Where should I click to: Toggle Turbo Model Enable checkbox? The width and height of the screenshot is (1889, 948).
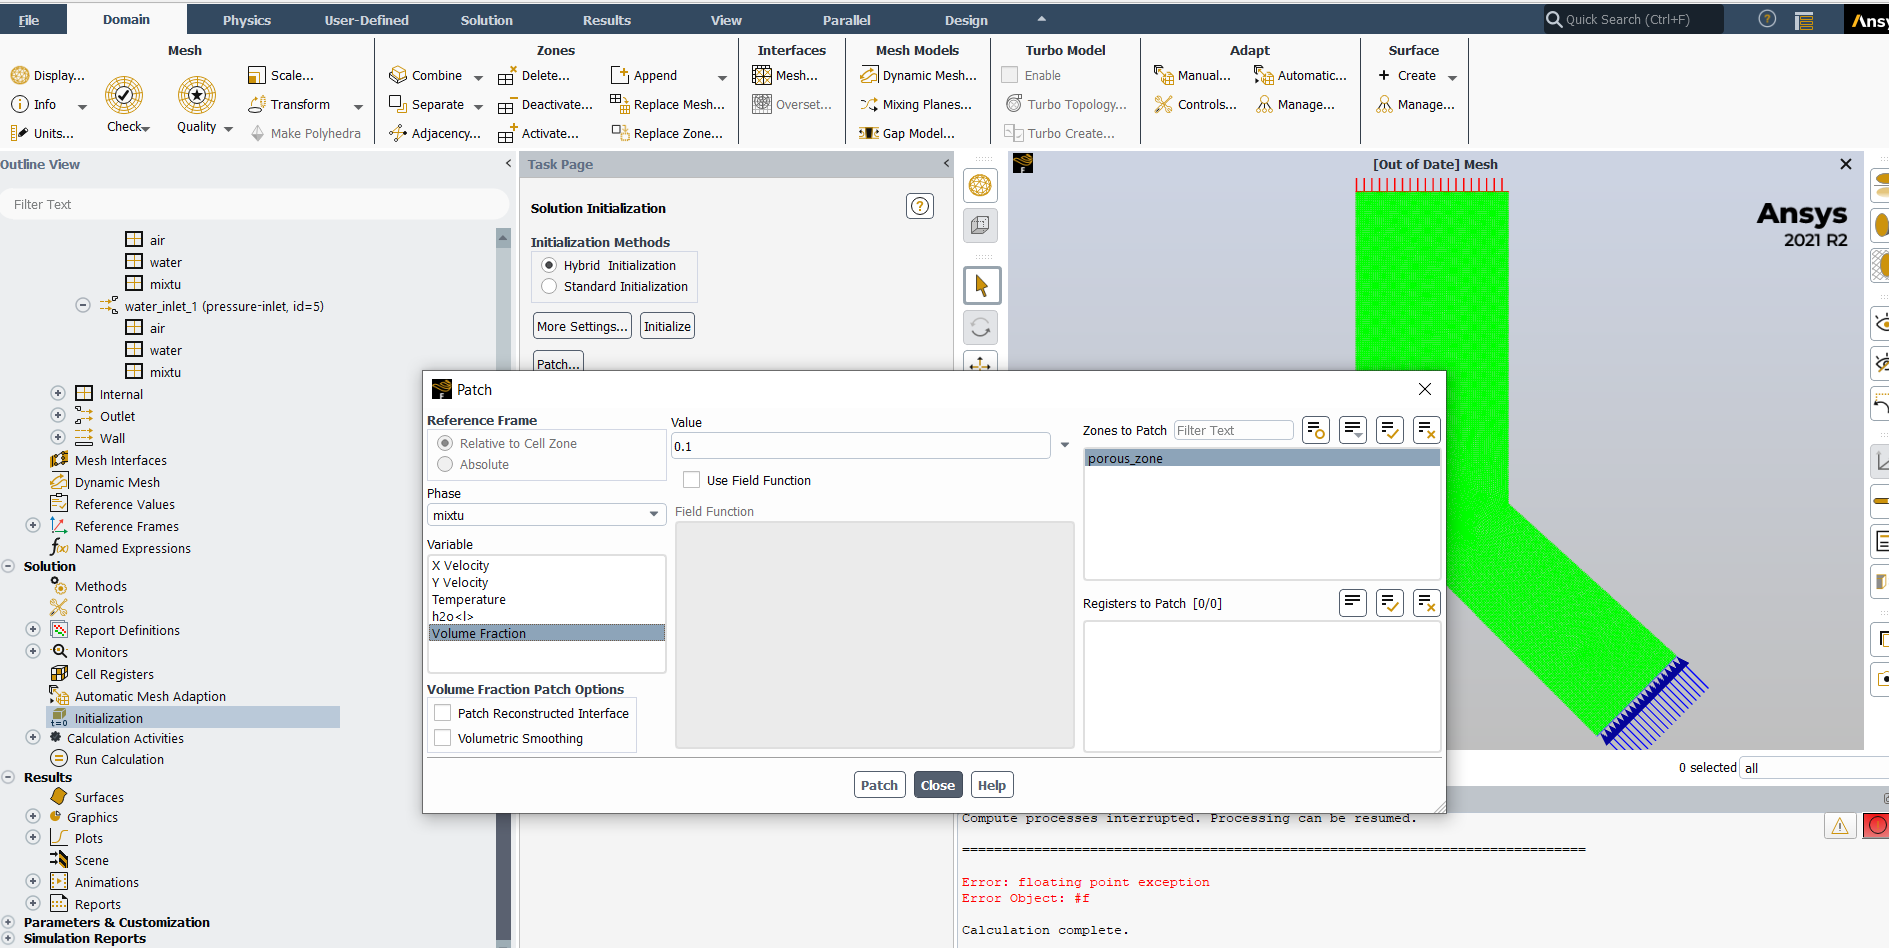[x=1010, y=75]
